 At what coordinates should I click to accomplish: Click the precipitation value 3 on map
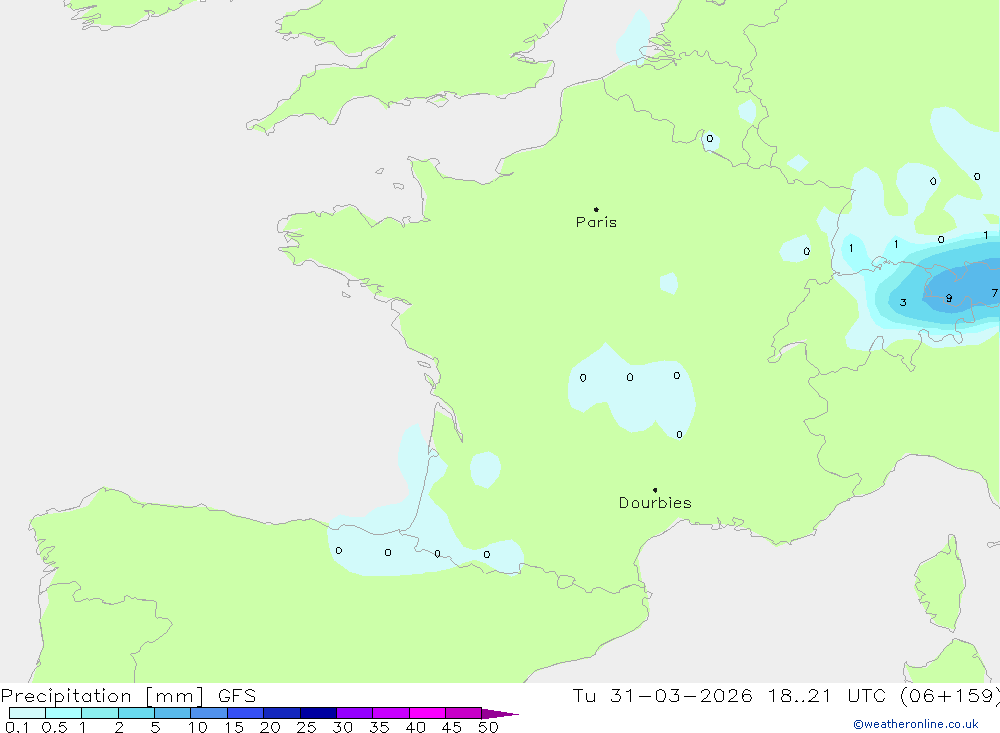(903, 302)
